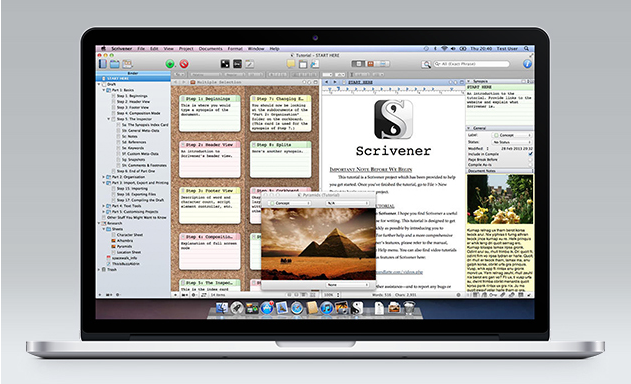Expand the Trash folder in binder
The height and width of the screenshot is (384, 631).
pos(99,269)
